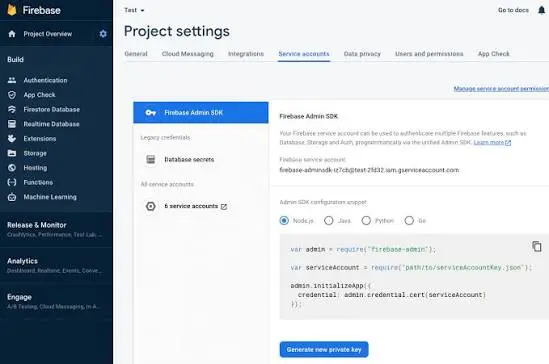Open the project settings gear icon

pos(103,34)
